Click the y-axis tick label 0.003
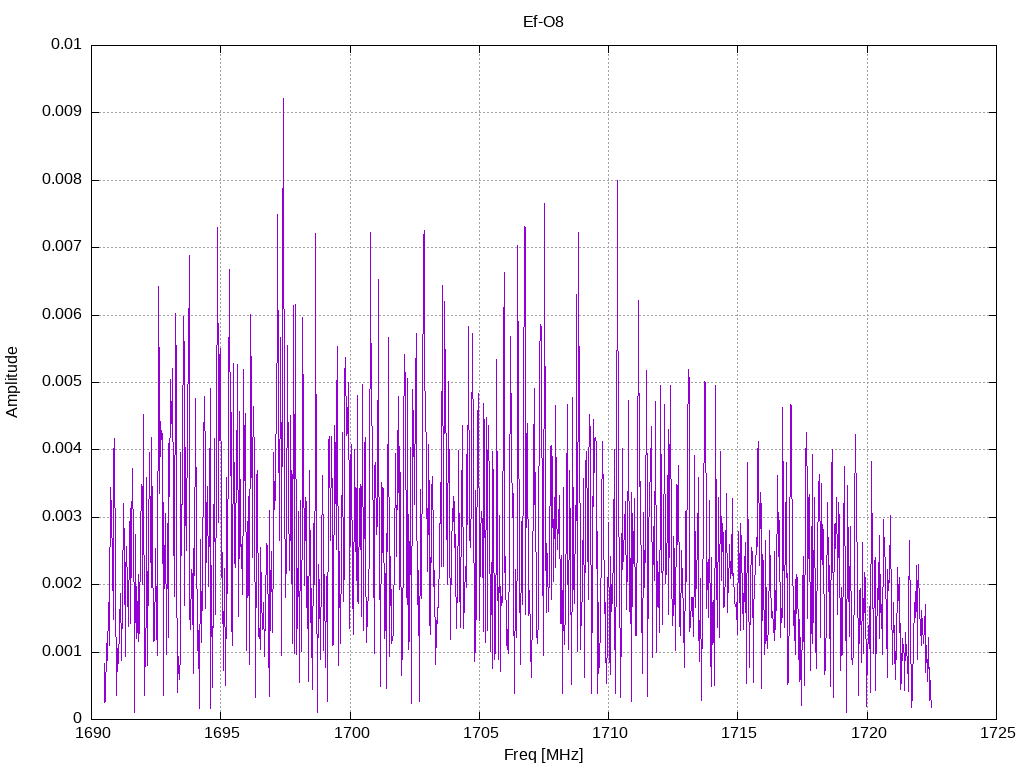Image resolution: width=1024 pixels, height=768 pixels. (62, 517)
